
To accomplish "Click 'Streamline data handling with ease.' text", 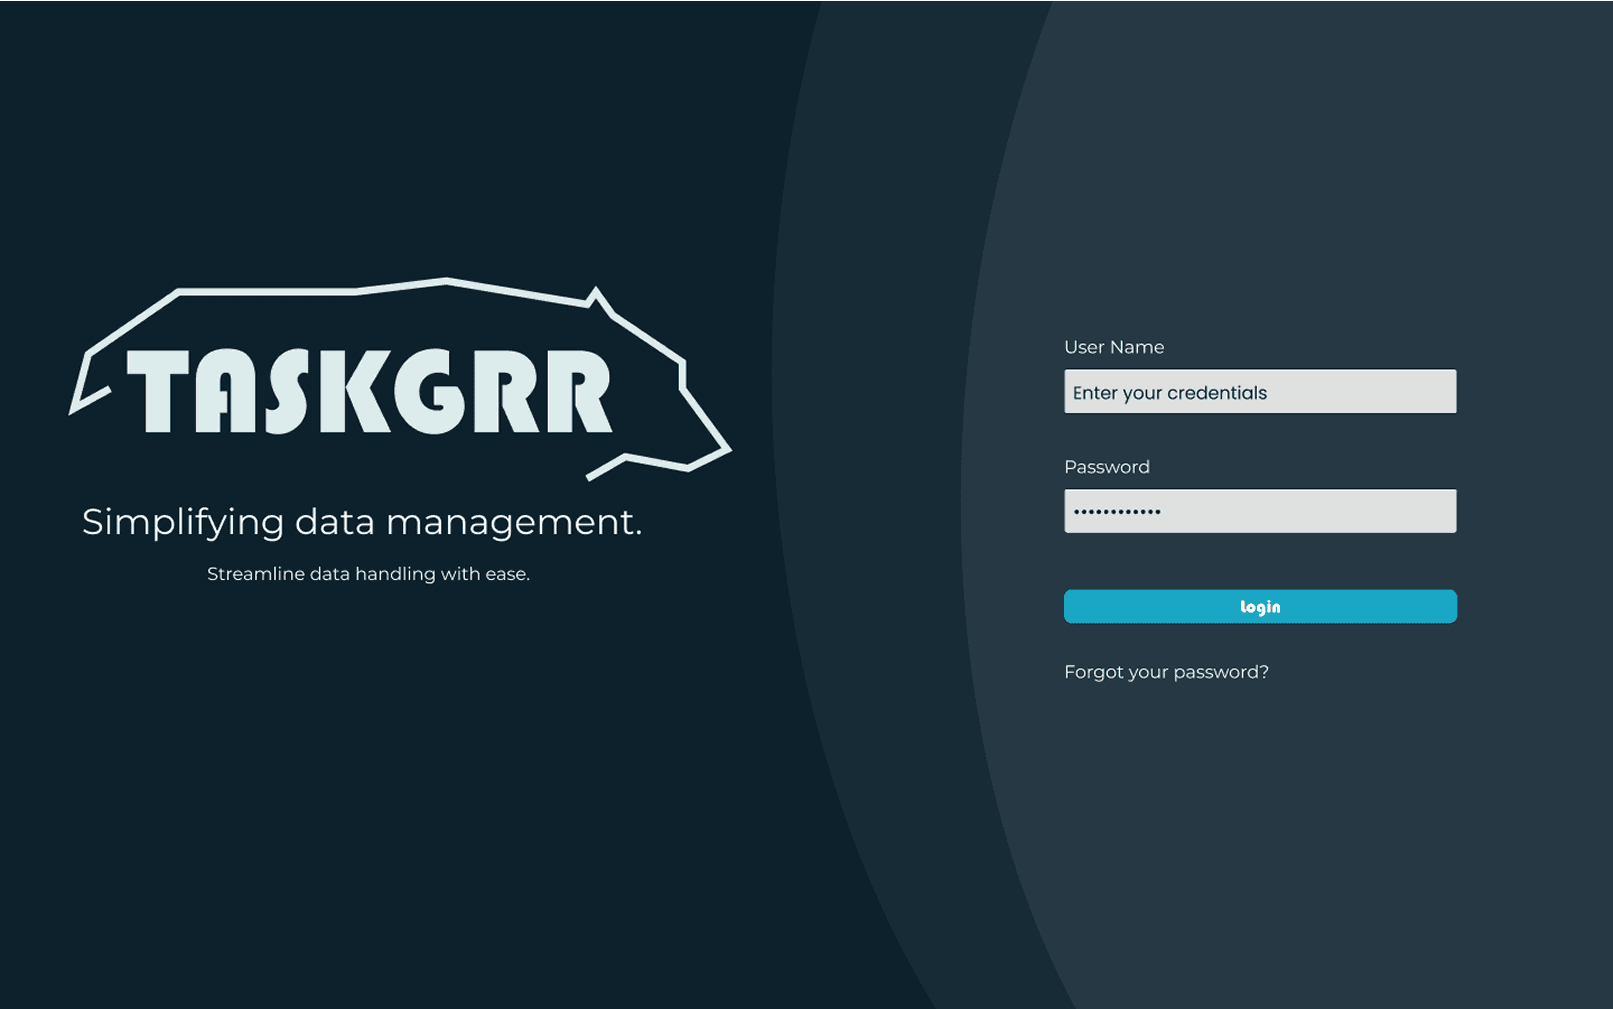I will [x=368, y=574].
